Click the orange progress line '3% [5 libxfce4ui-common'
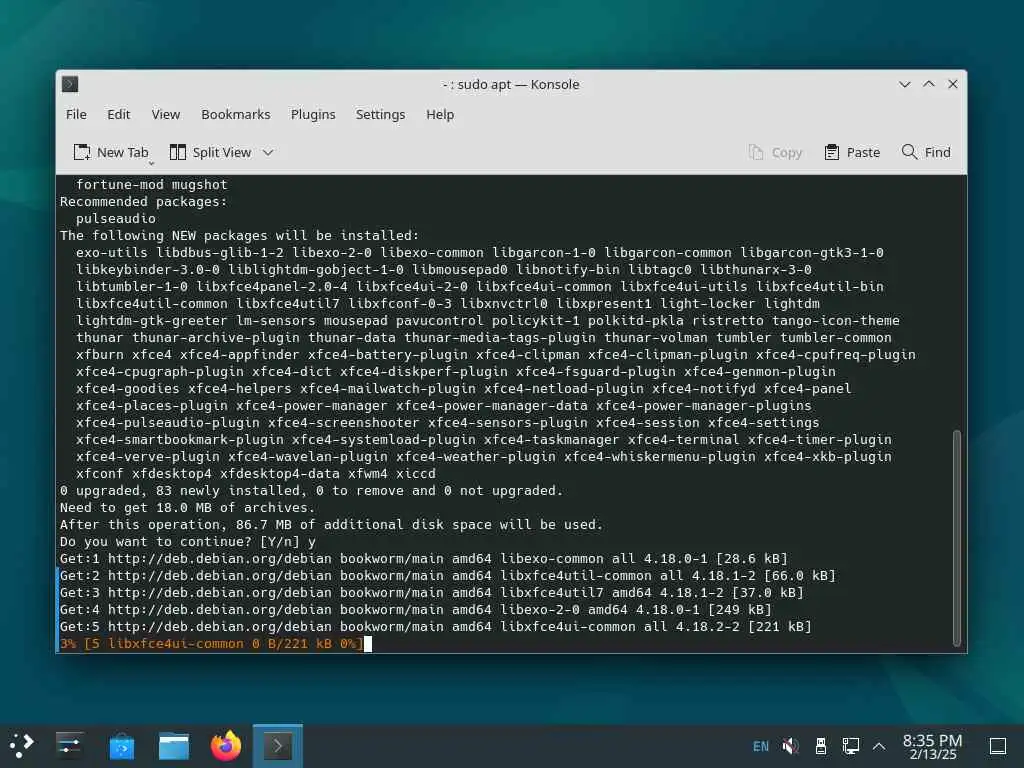The height and width of the screenshot is (768, 1024). point(211,644)
